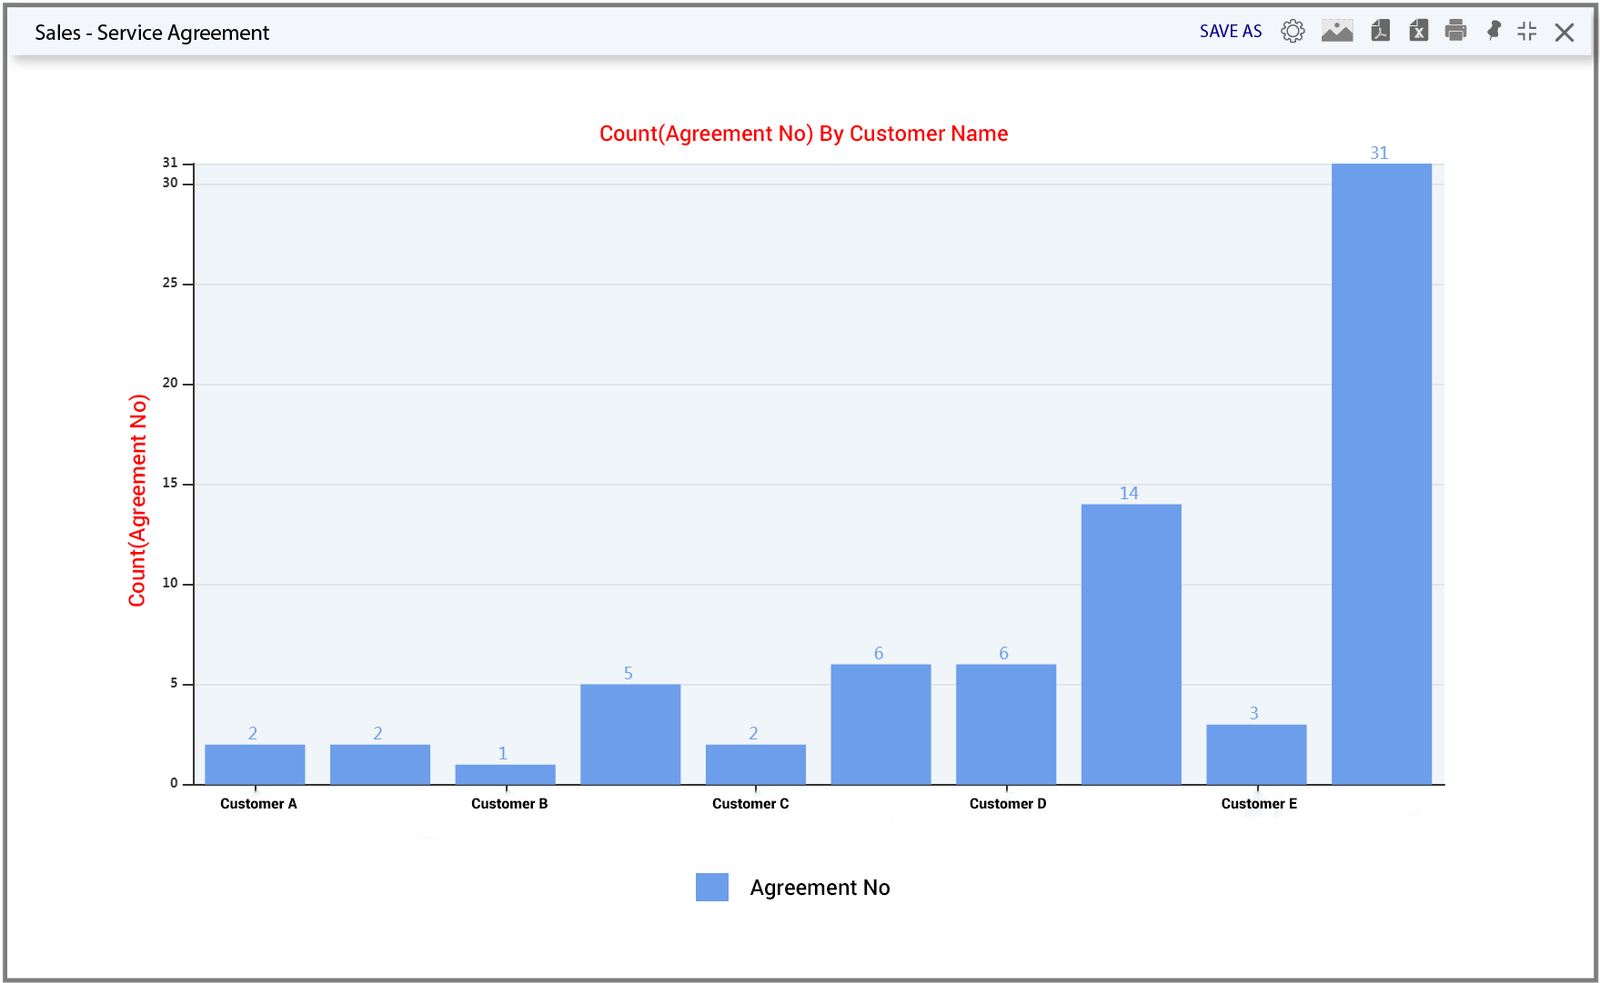The image size is (1600, 983).
Task: Select the tallest bar labeled 31
Action: coord(1381,474)
